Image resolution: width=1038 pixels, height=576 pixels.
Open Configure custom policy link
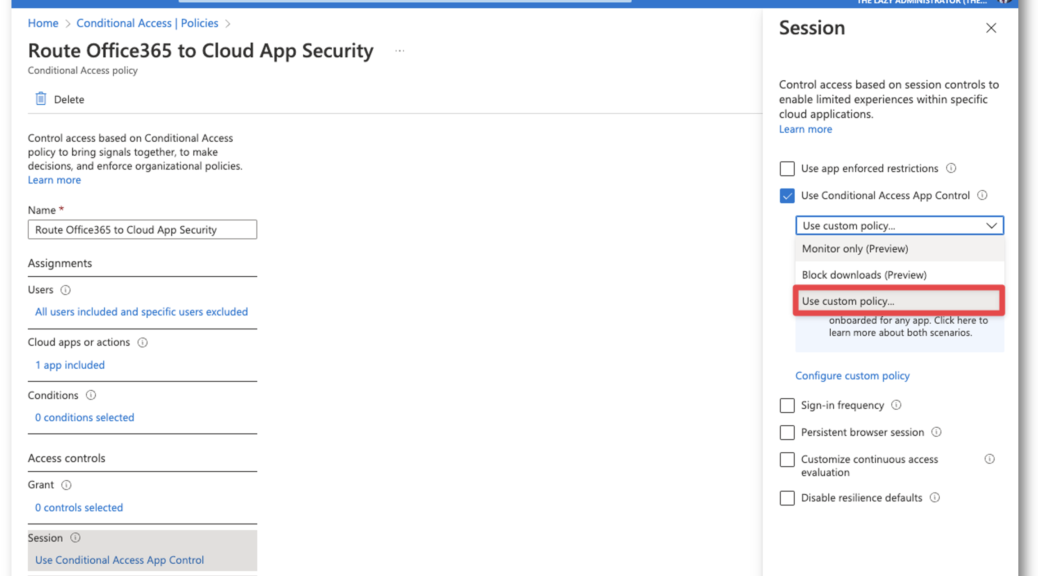pyautogui.click(x=853, y=375)
